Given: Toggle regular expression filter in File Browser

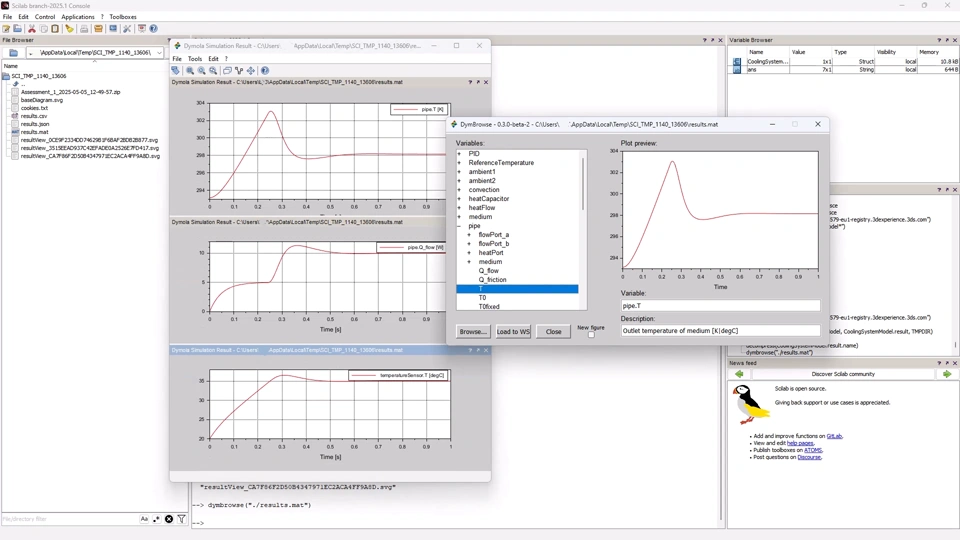Looking at the screenshot, I should [x=157, y=519].
